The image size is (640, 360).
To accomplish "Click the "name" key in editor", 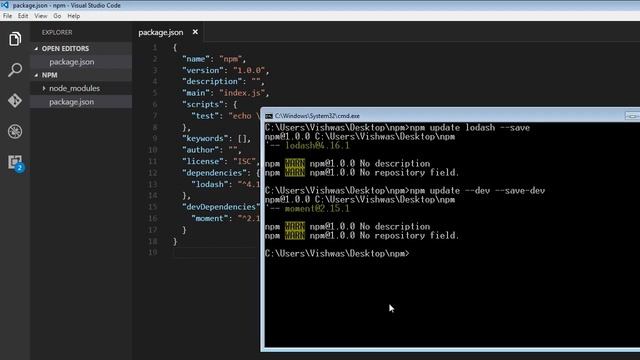I will (x=196, y=59).
